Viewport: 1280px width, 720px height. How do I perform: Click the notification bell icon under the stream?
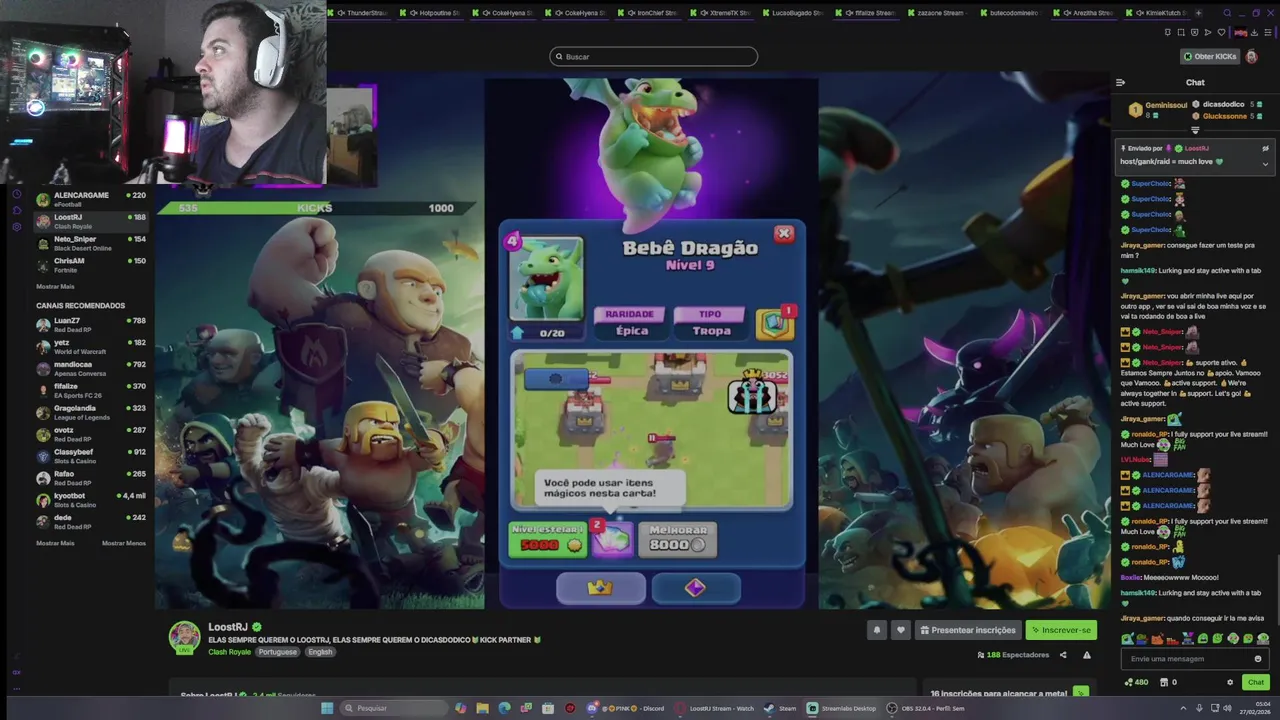point(877,630)
